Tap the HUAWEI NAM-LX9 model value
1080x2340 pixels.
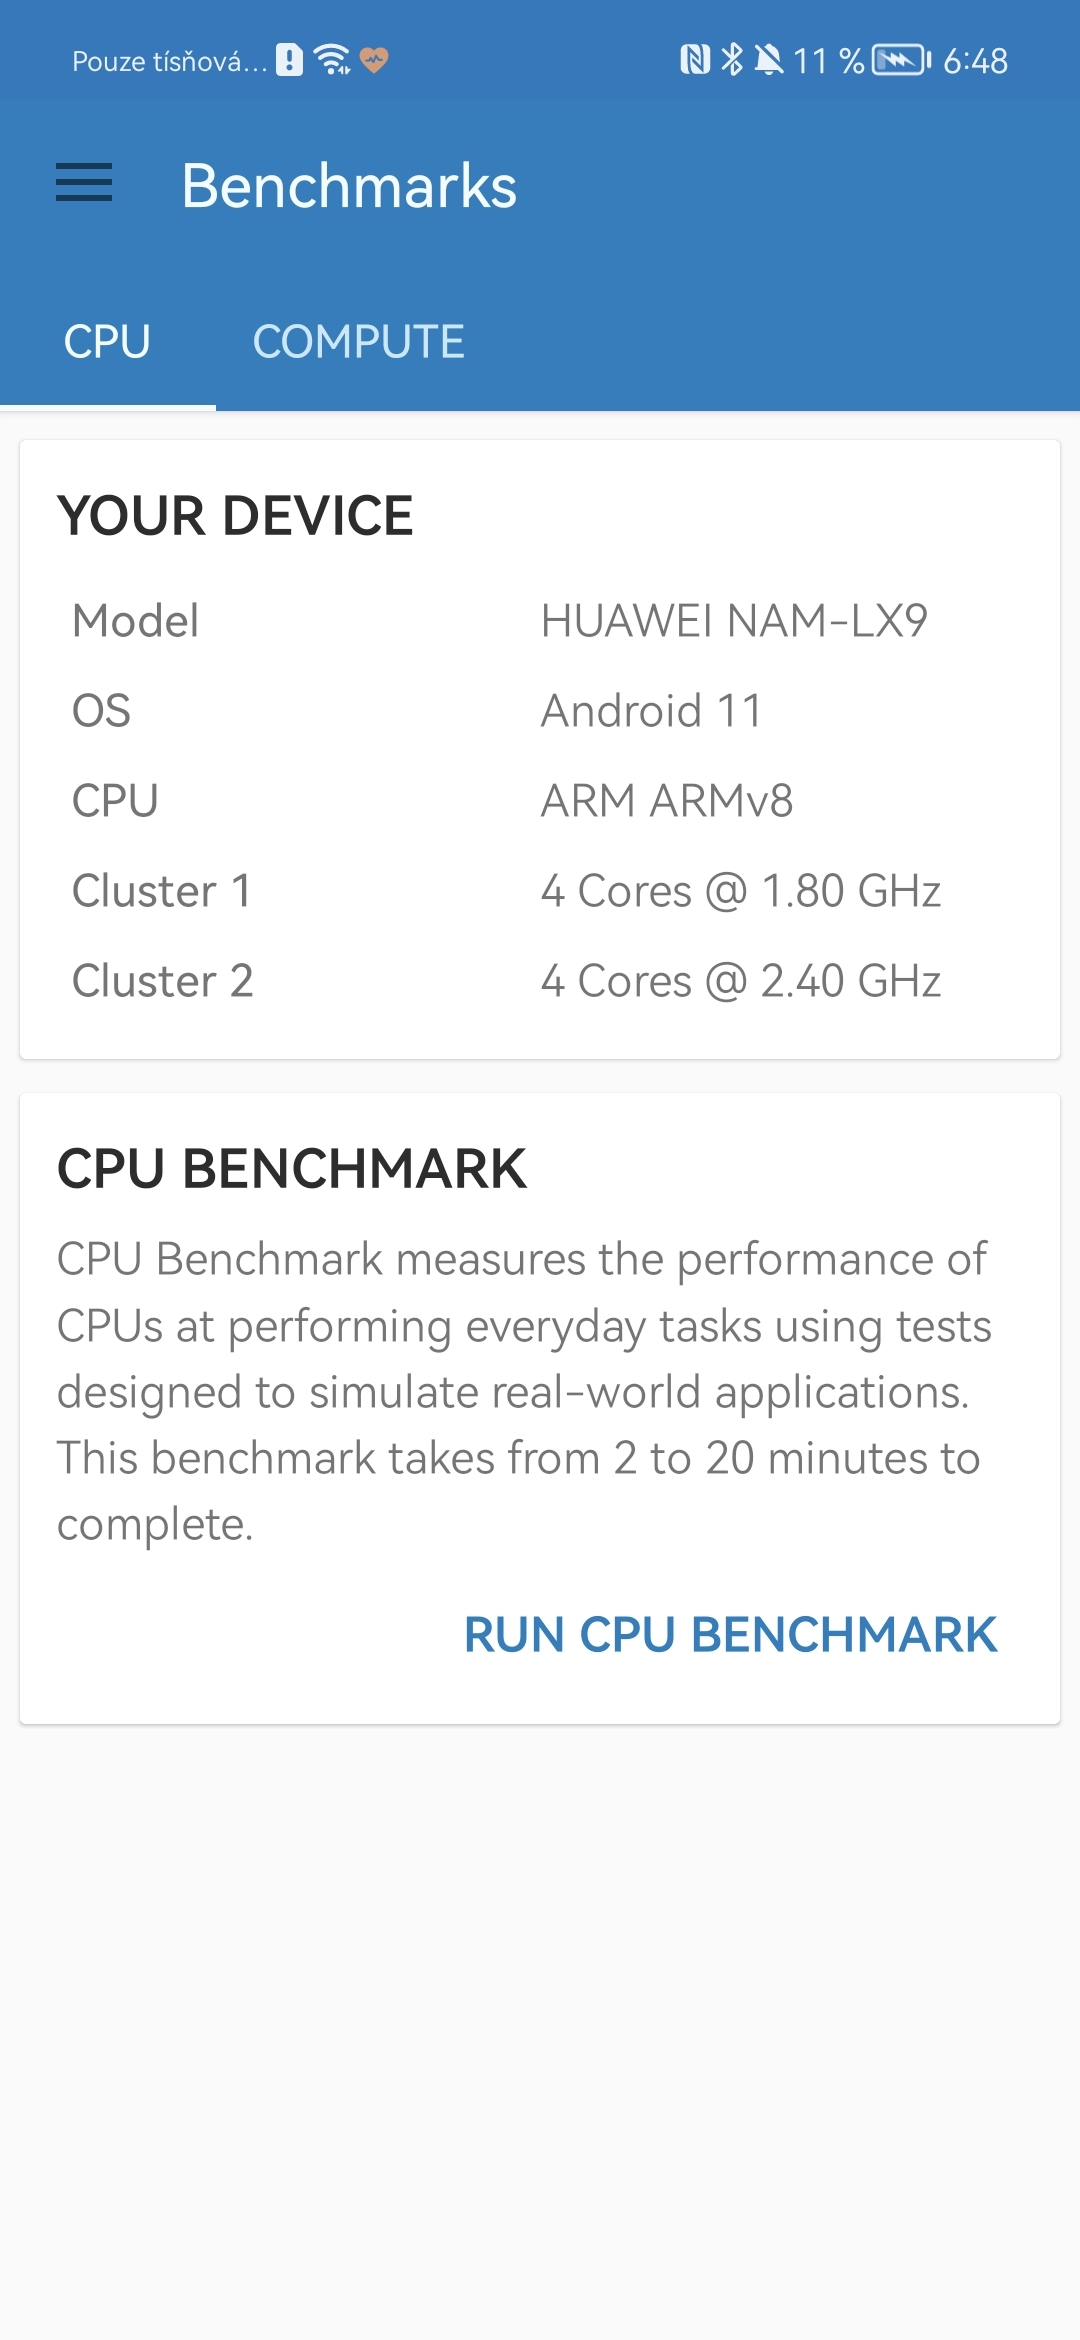(x=734, y=621)
